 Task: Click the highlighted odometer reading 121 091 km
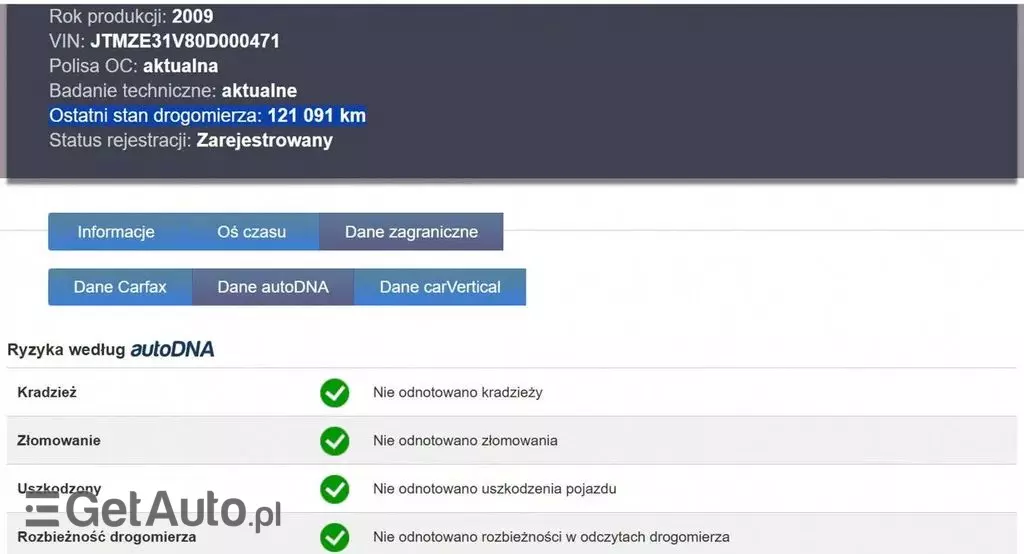(316, 116)
